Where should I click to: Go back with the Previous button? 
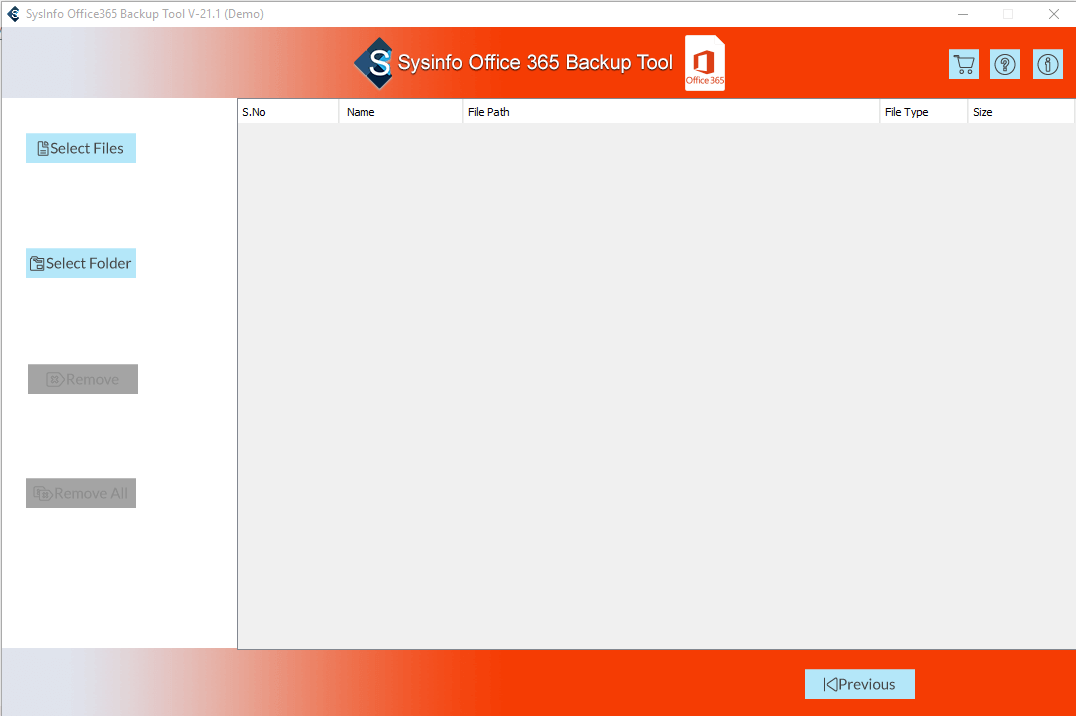tap(859, 684)
